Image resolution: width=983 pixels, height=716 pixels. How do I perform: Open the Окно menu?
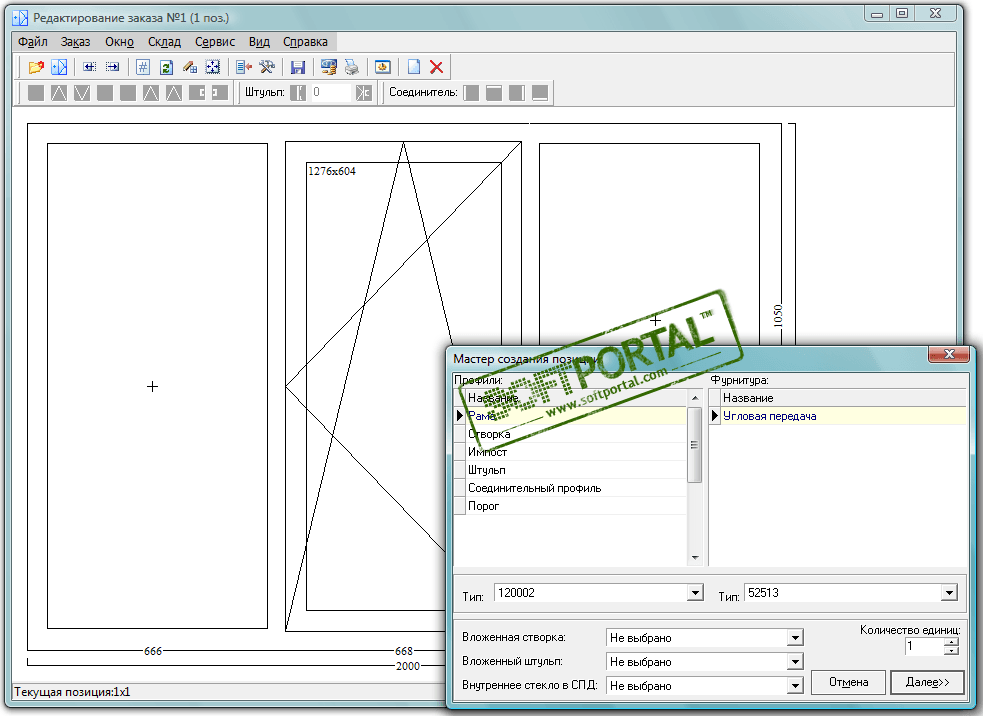[119, 42]
